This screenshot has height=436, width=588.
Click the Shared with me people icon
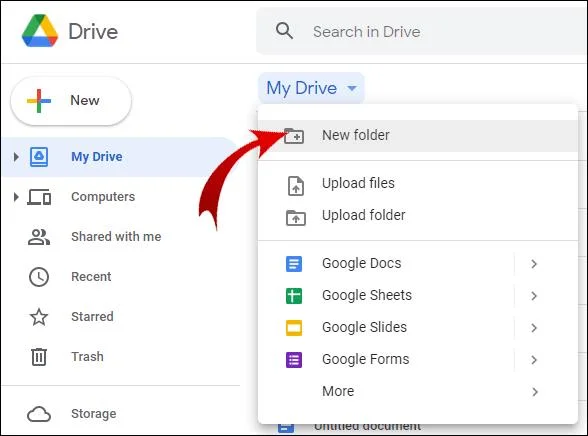point(39,237)
